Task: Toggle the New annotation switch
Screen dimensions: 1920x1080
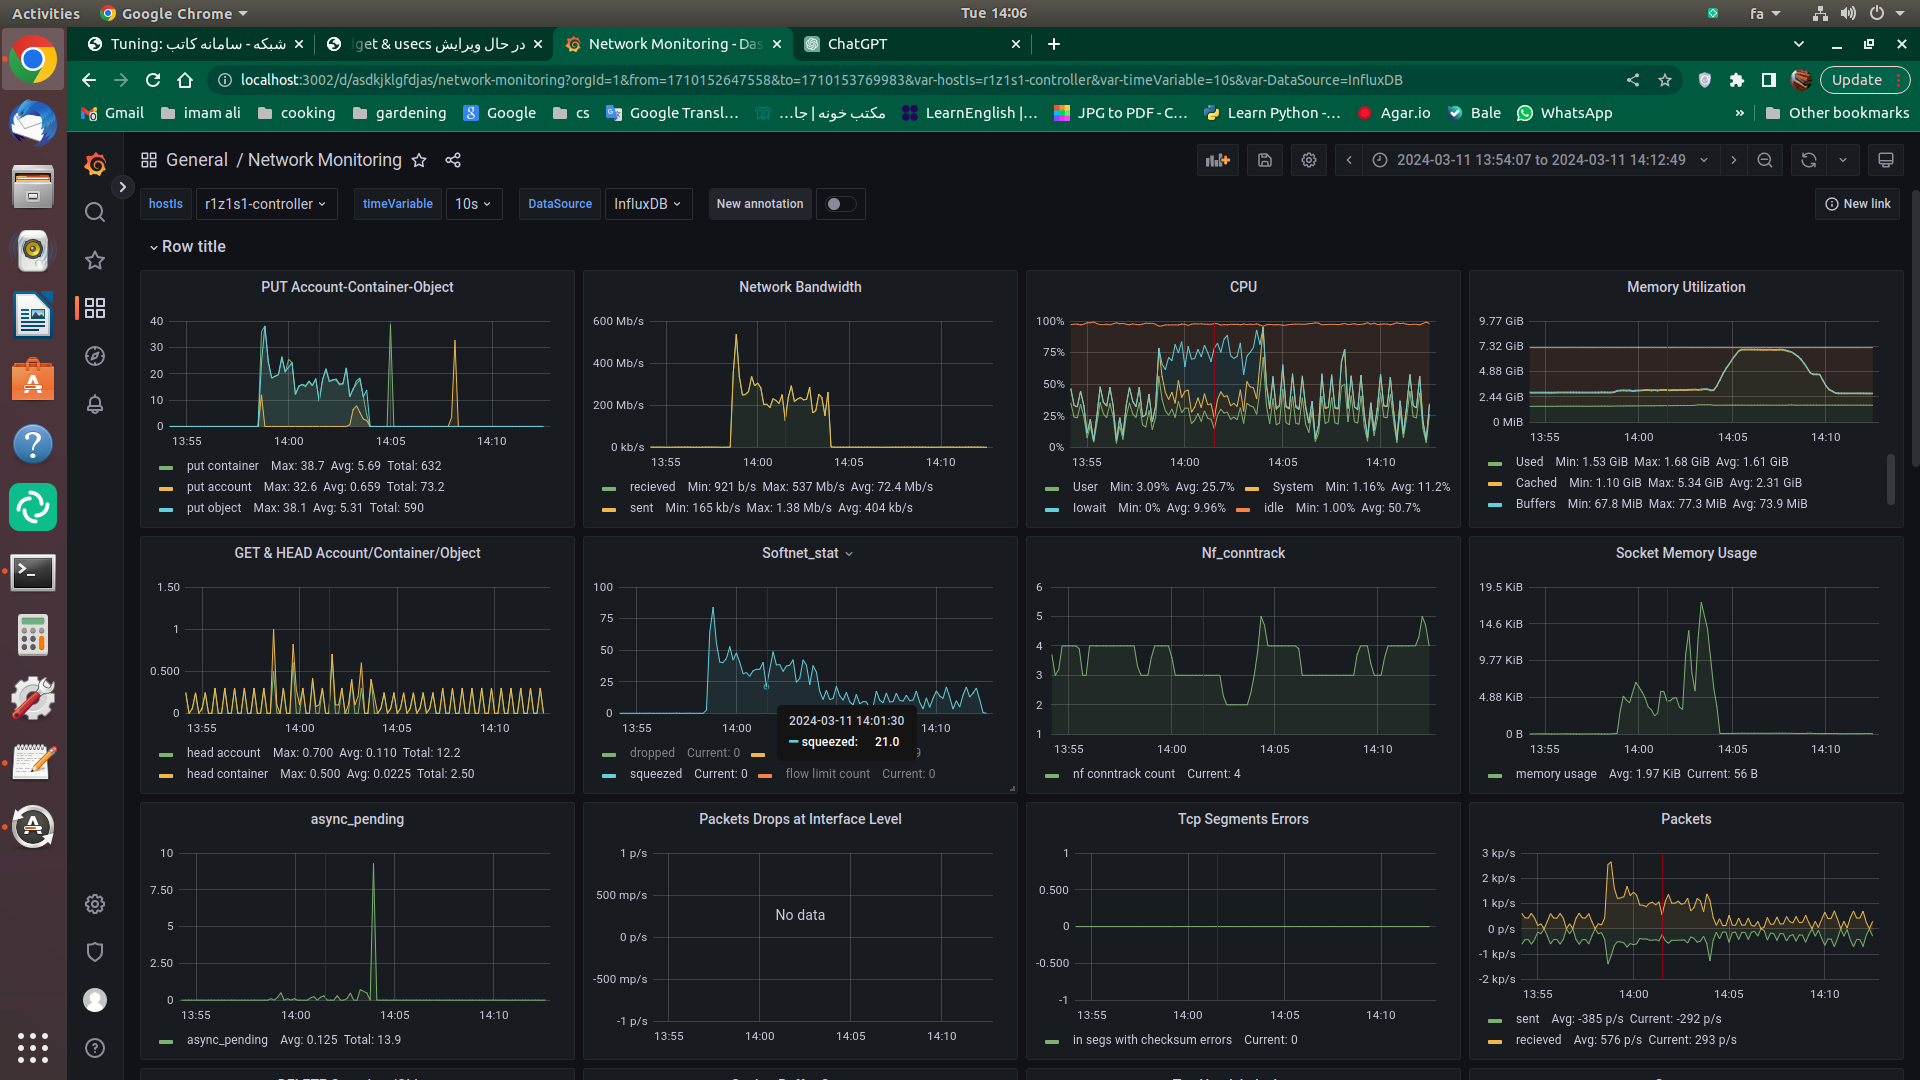Action: 840,204
